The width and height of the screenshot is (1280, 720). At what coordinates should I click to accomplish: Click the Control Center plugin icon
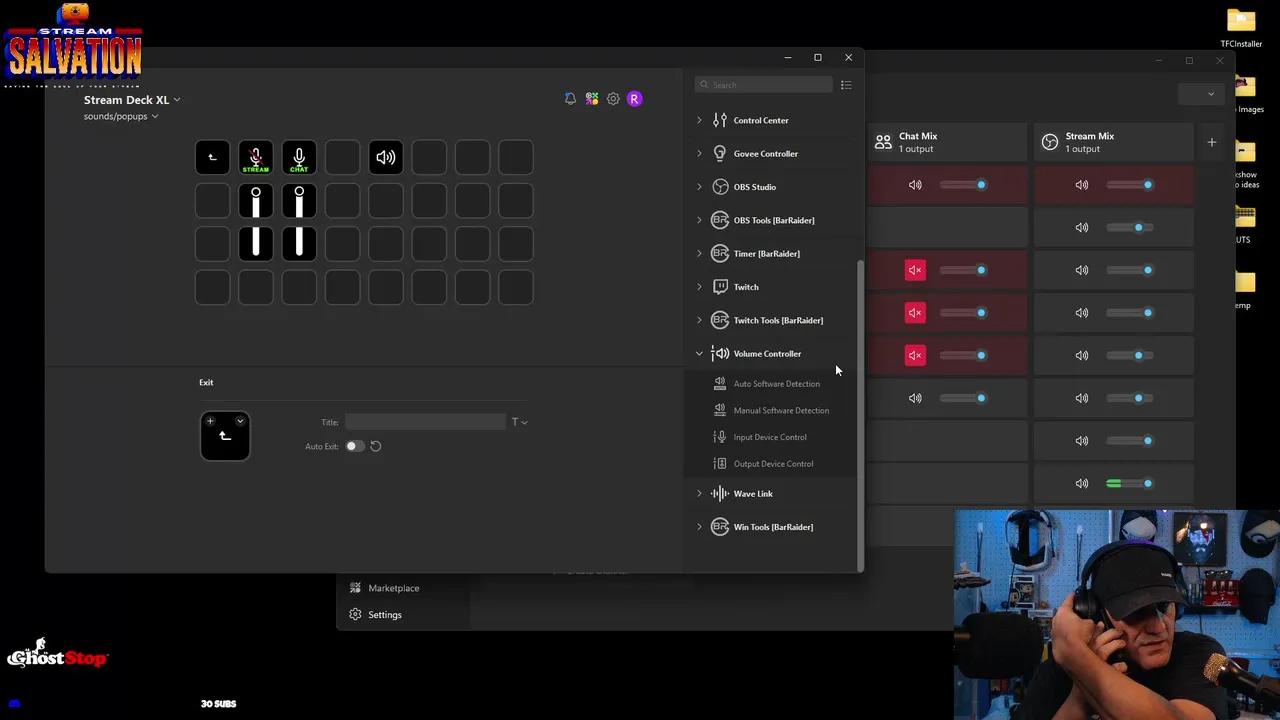(720, 120)
